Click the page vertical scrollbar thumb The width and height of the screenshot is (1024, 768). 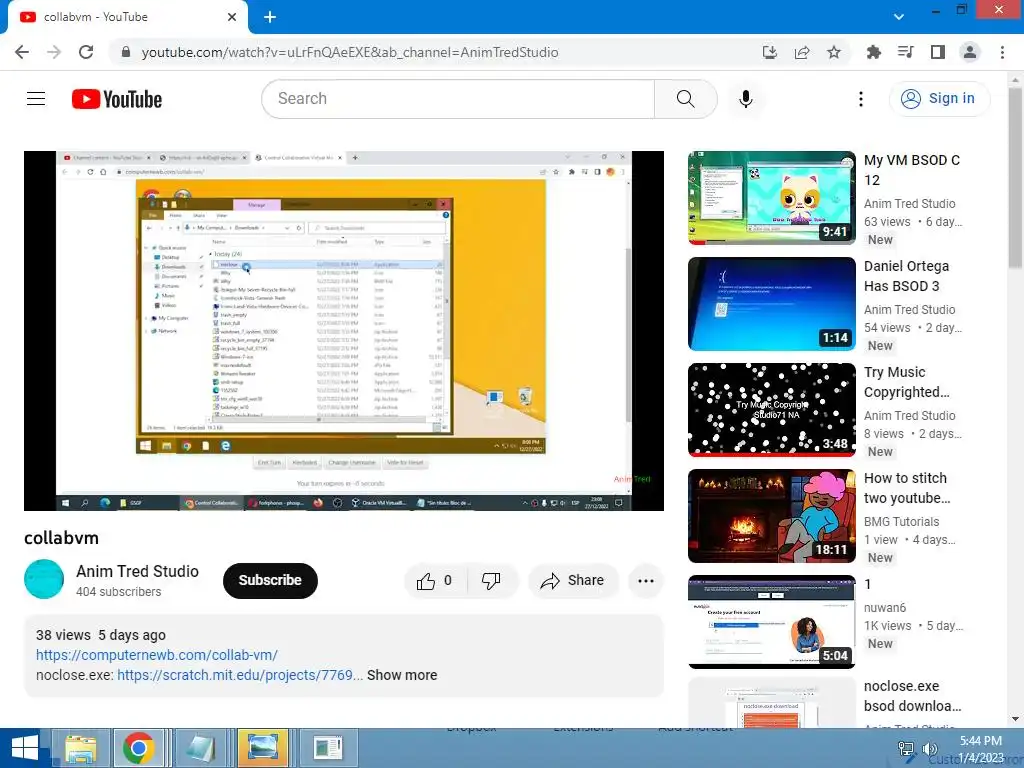coord(1015,176)
